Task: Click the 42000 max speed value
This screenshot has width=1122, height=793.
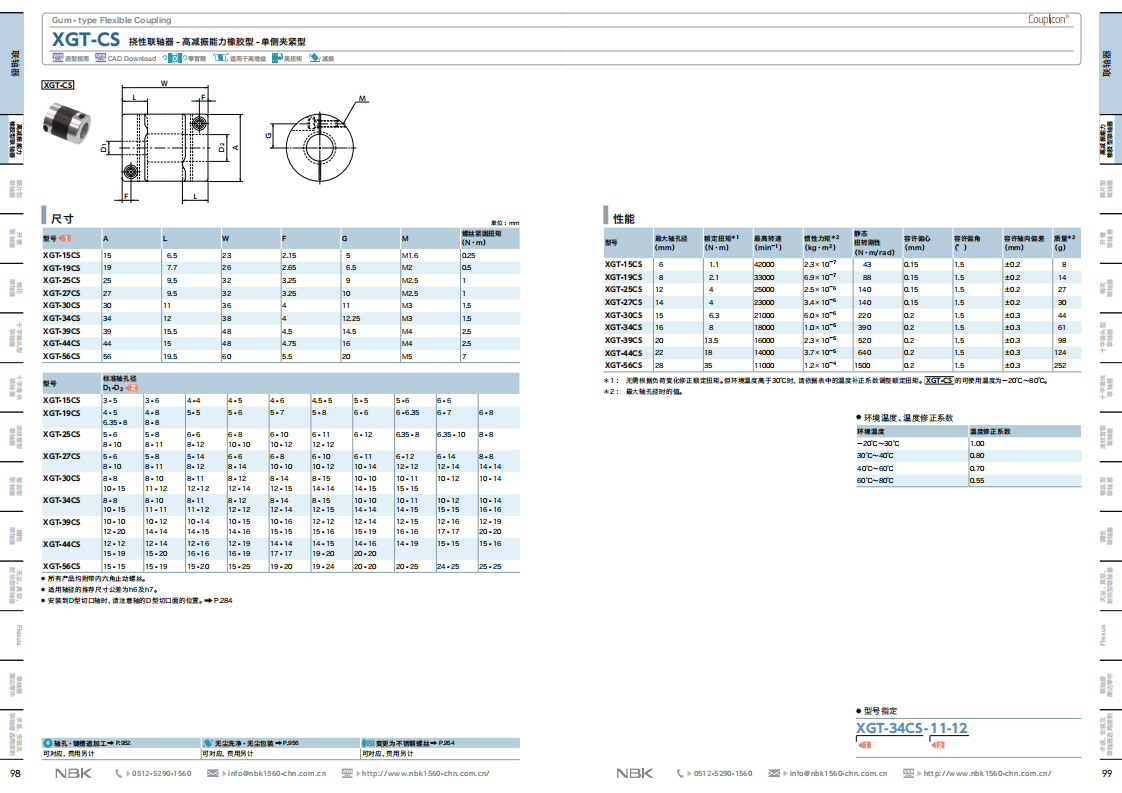Action: pyautogui.click(x=764, y=265)
